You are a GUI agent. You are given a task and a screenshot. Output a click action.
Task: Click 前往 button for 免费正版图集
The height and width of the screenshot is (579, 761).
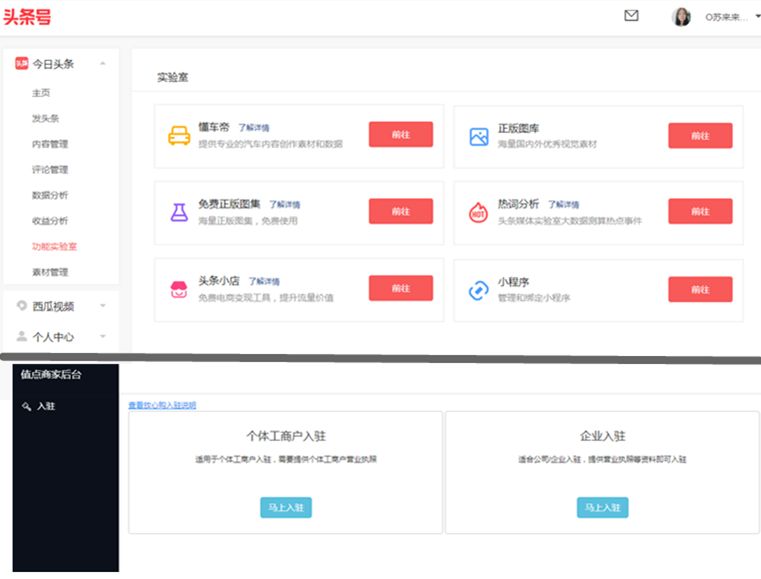(x=401, y=211)
